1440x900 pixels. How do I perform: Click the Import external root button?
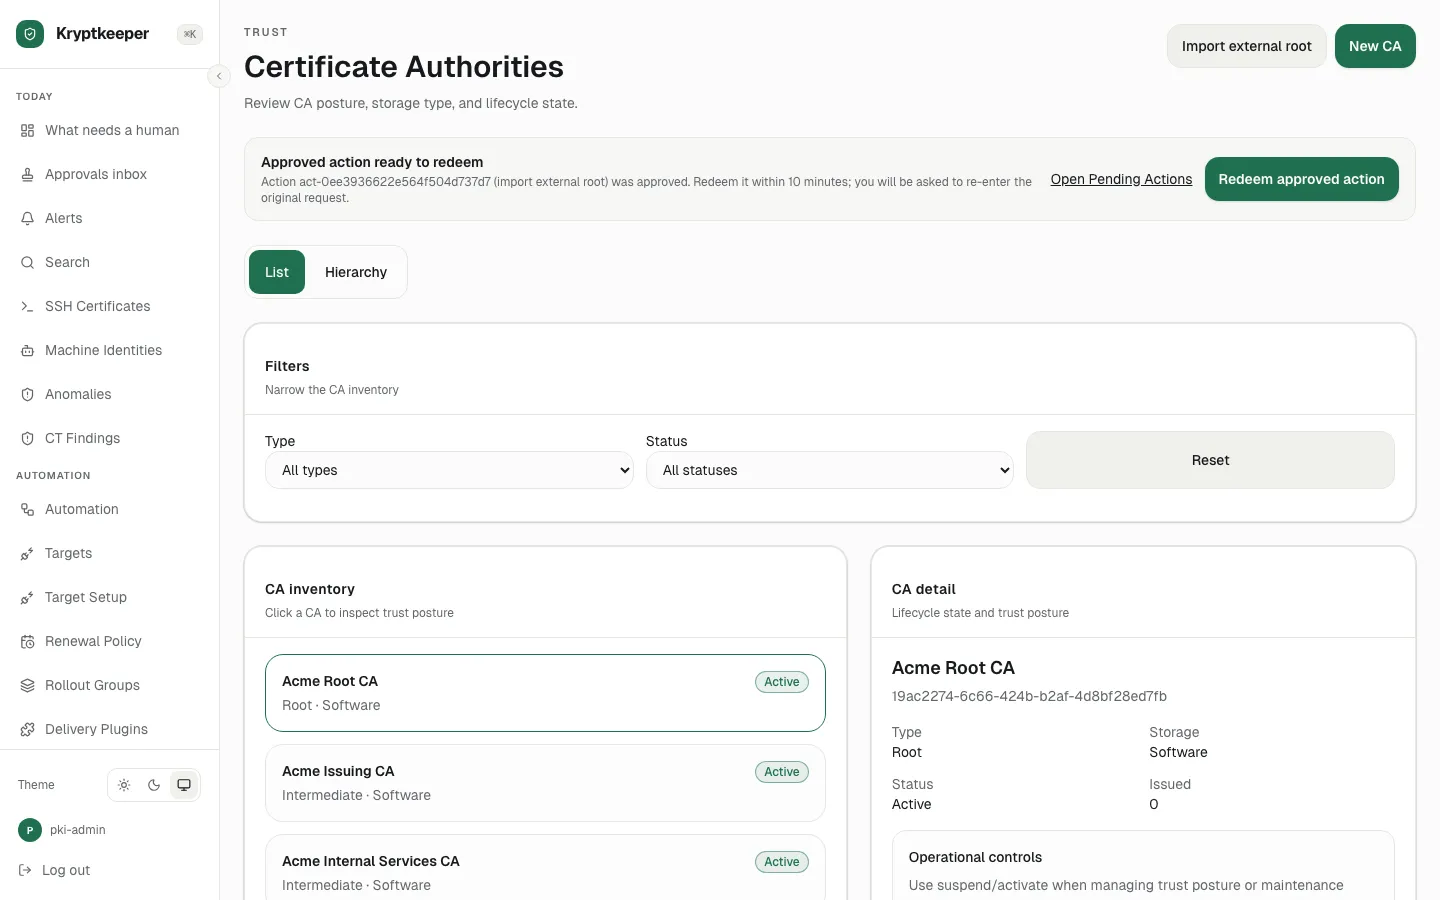1246,46
